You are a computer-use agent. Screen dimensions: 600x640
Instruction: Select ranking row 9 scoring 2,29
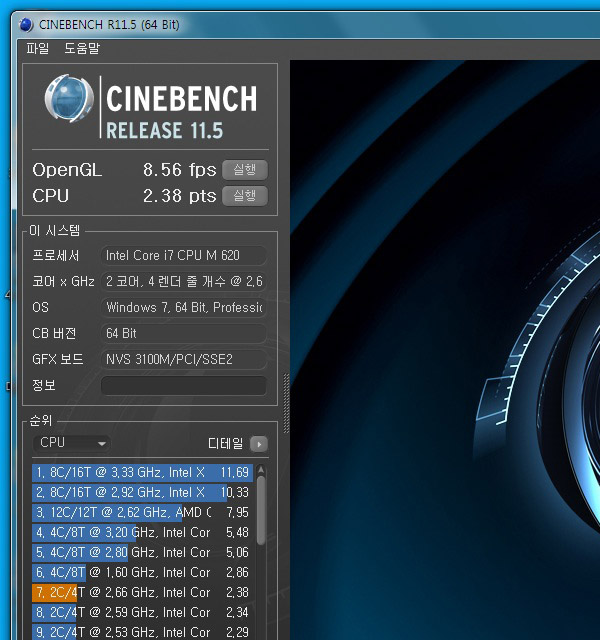pos(142,632)
